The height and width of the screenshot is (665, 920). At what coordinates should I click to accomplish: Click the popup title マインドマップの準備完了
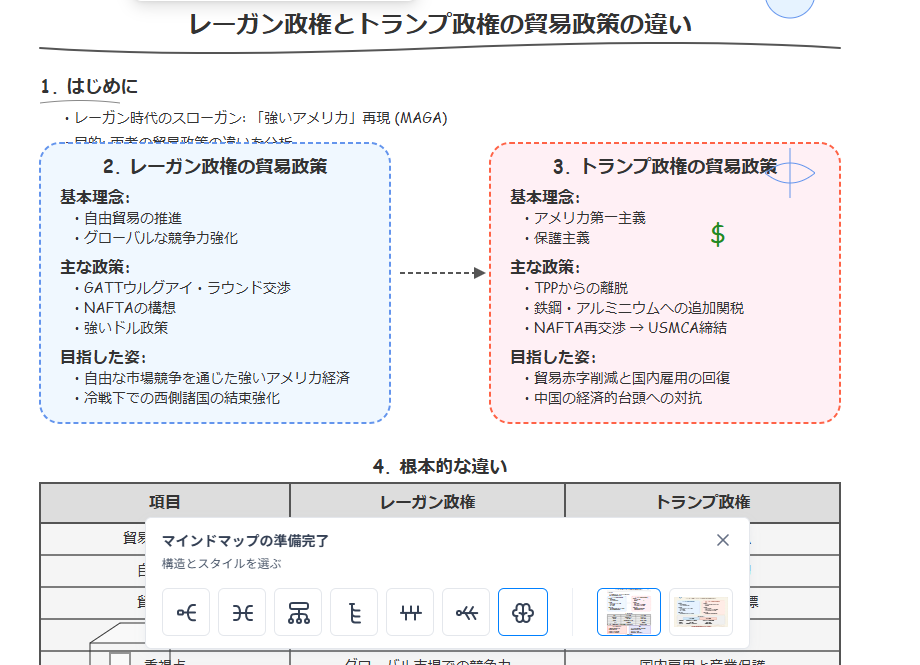coord(245,541)
